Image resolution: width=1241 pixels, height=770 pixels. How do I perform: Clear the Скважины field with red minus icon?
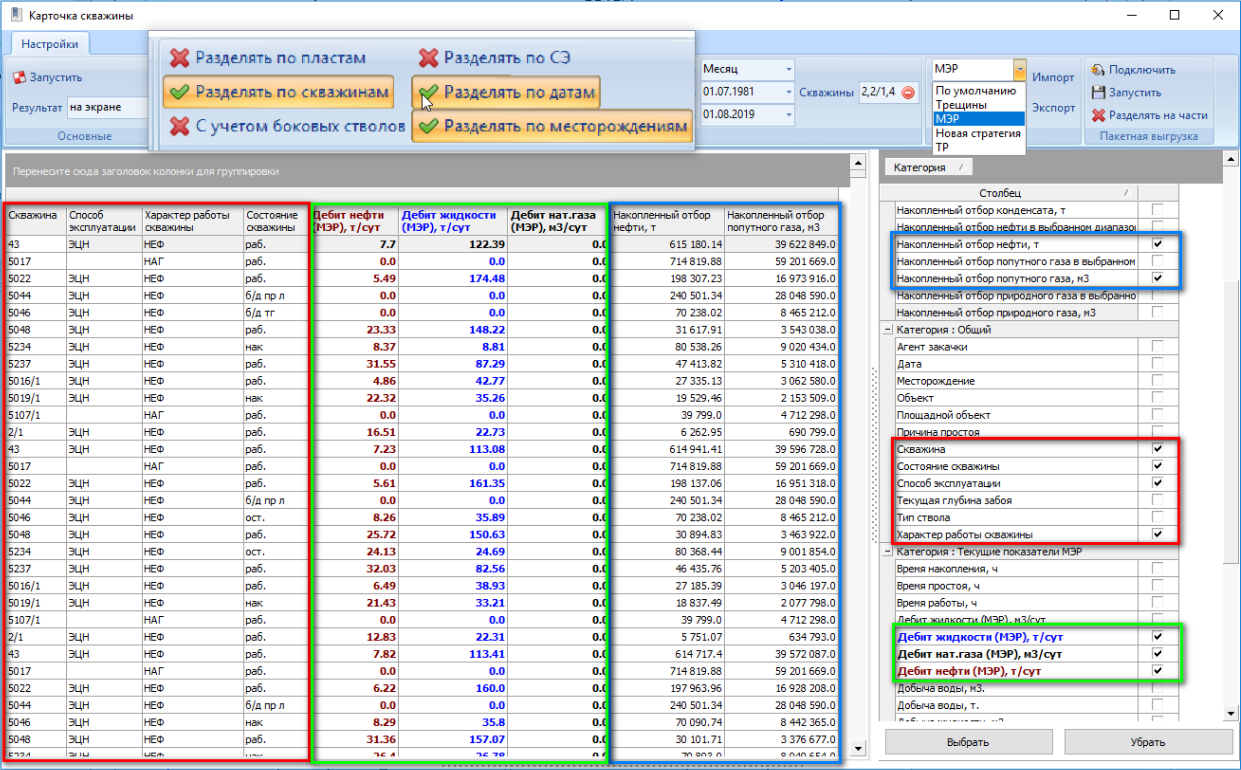tap(908, 93)
